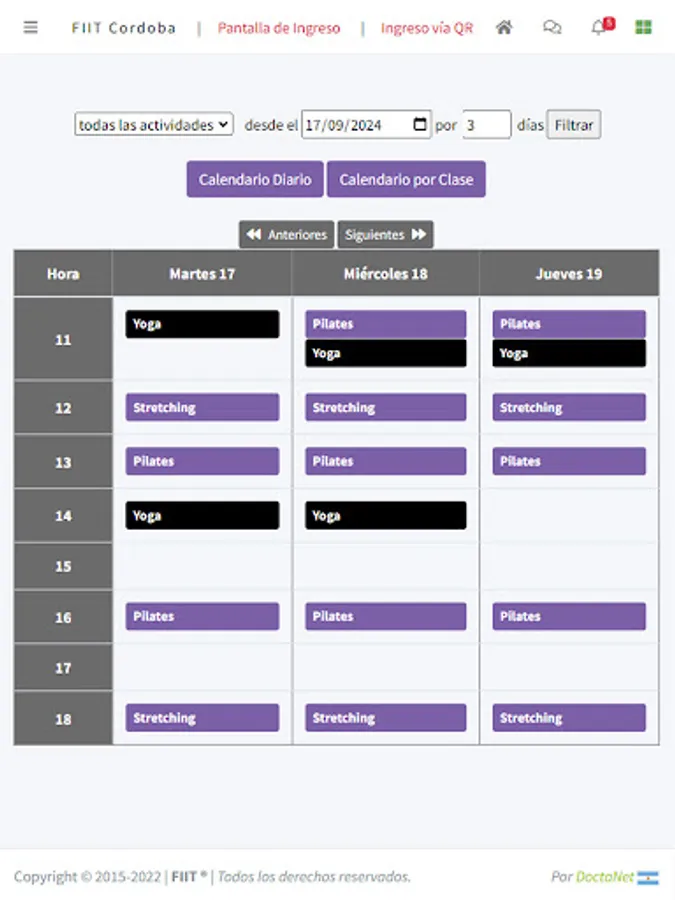Expand the activities selector arrow
This screenshot has width=675, height=900.
coord(222,124)
